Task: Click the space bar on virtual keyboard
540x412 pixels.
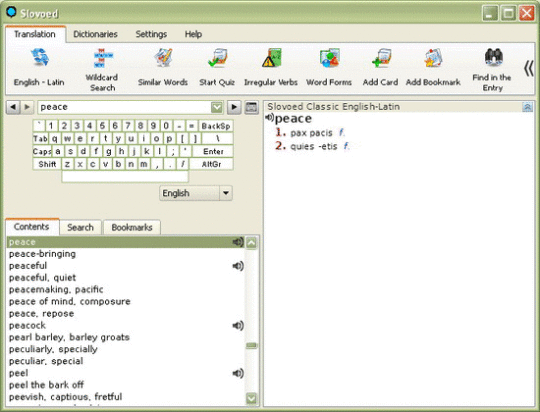Action: point(125,176)
